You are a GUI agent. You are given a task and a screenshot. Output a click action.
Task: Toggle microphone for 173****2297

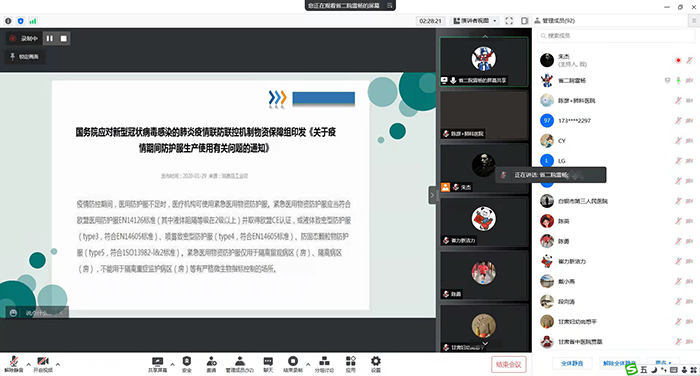pos(678,121)
